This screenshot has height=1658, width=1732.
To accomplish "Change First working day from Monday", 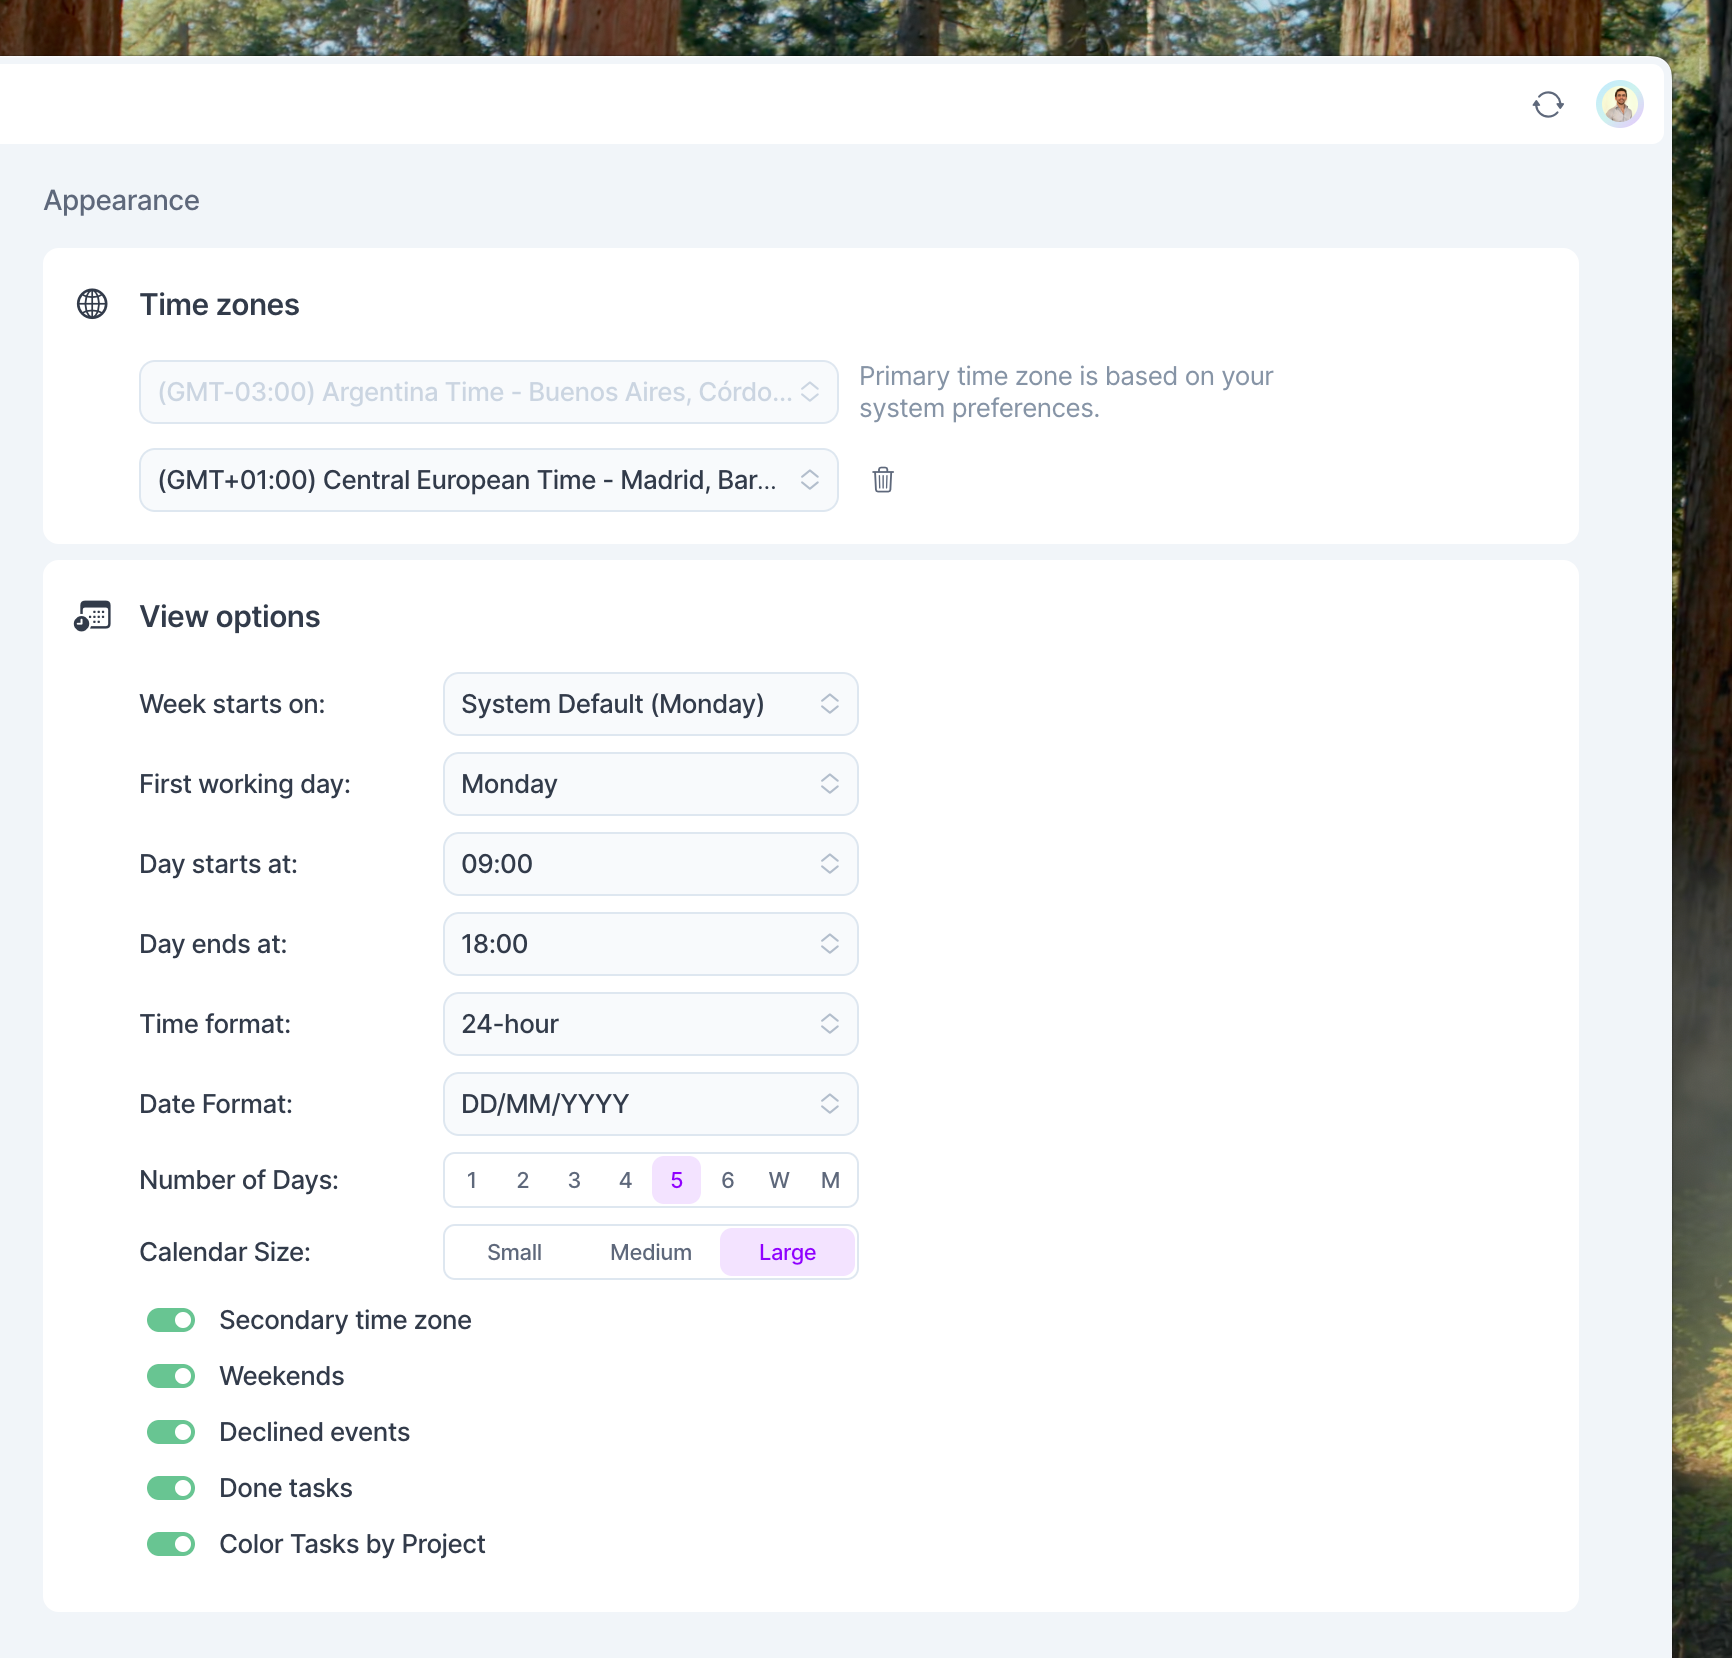I will point(651,784).
